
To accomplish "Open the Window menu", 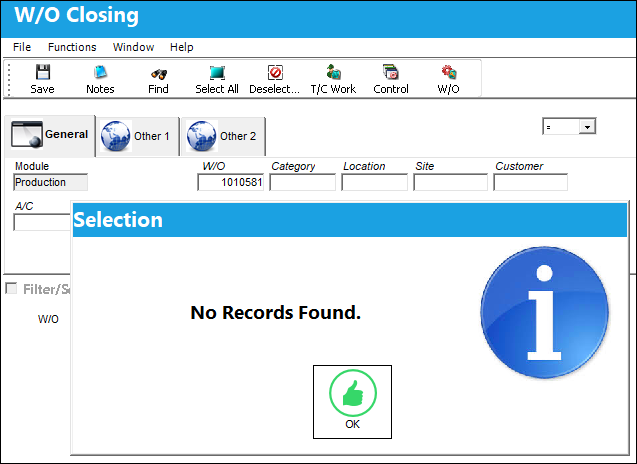I will coord(133,47).
